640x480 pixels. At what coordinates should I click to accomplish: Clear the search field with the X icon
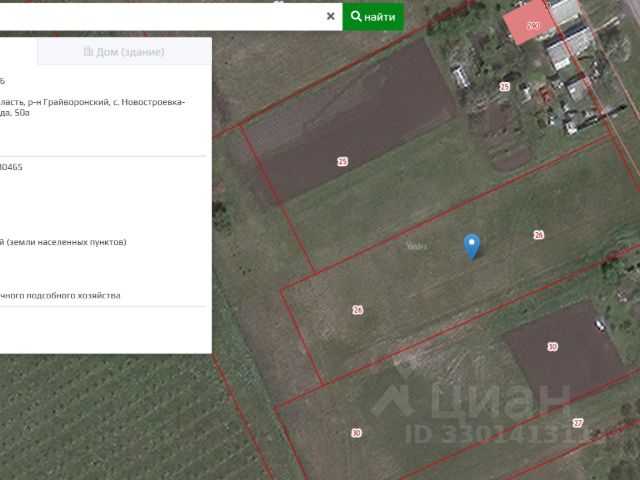click(x=331, y=16)
